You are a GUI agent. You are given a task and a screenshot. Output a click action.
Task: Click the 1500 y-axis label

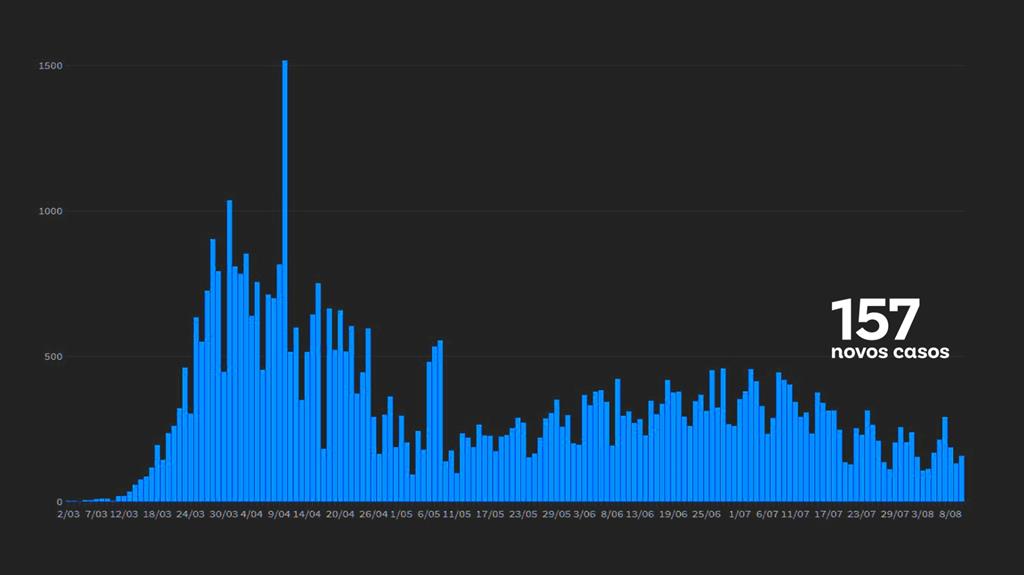51,66
